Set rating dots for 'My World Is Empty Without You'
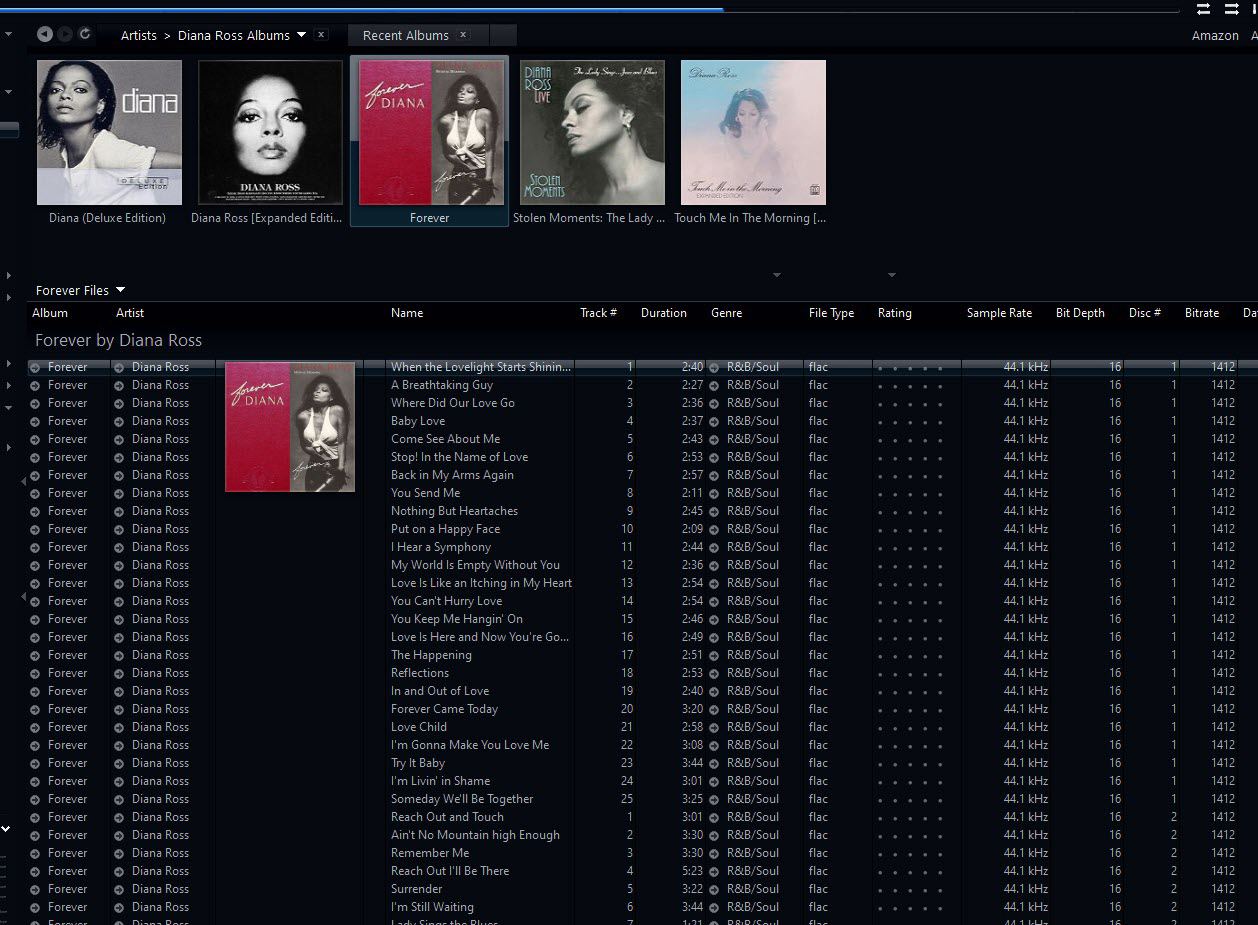 tap(910, 565)
